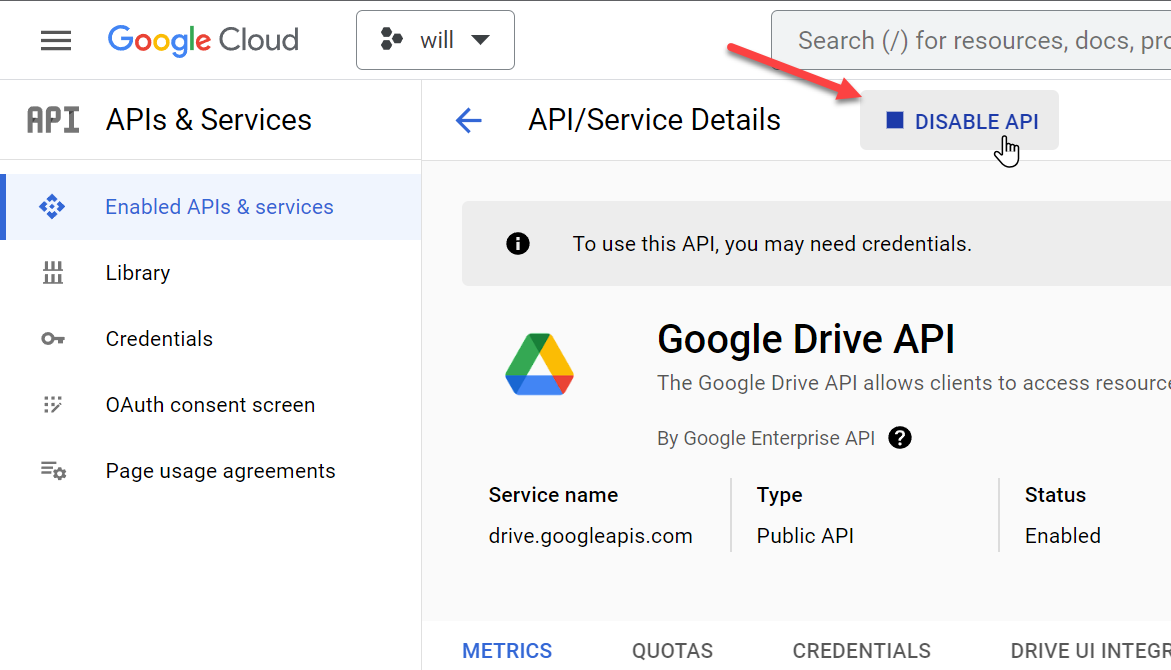The height and width of the screenshot is (670, 1171).
Task: Click the Enabled APIs diamond icon
Action: 52,207
